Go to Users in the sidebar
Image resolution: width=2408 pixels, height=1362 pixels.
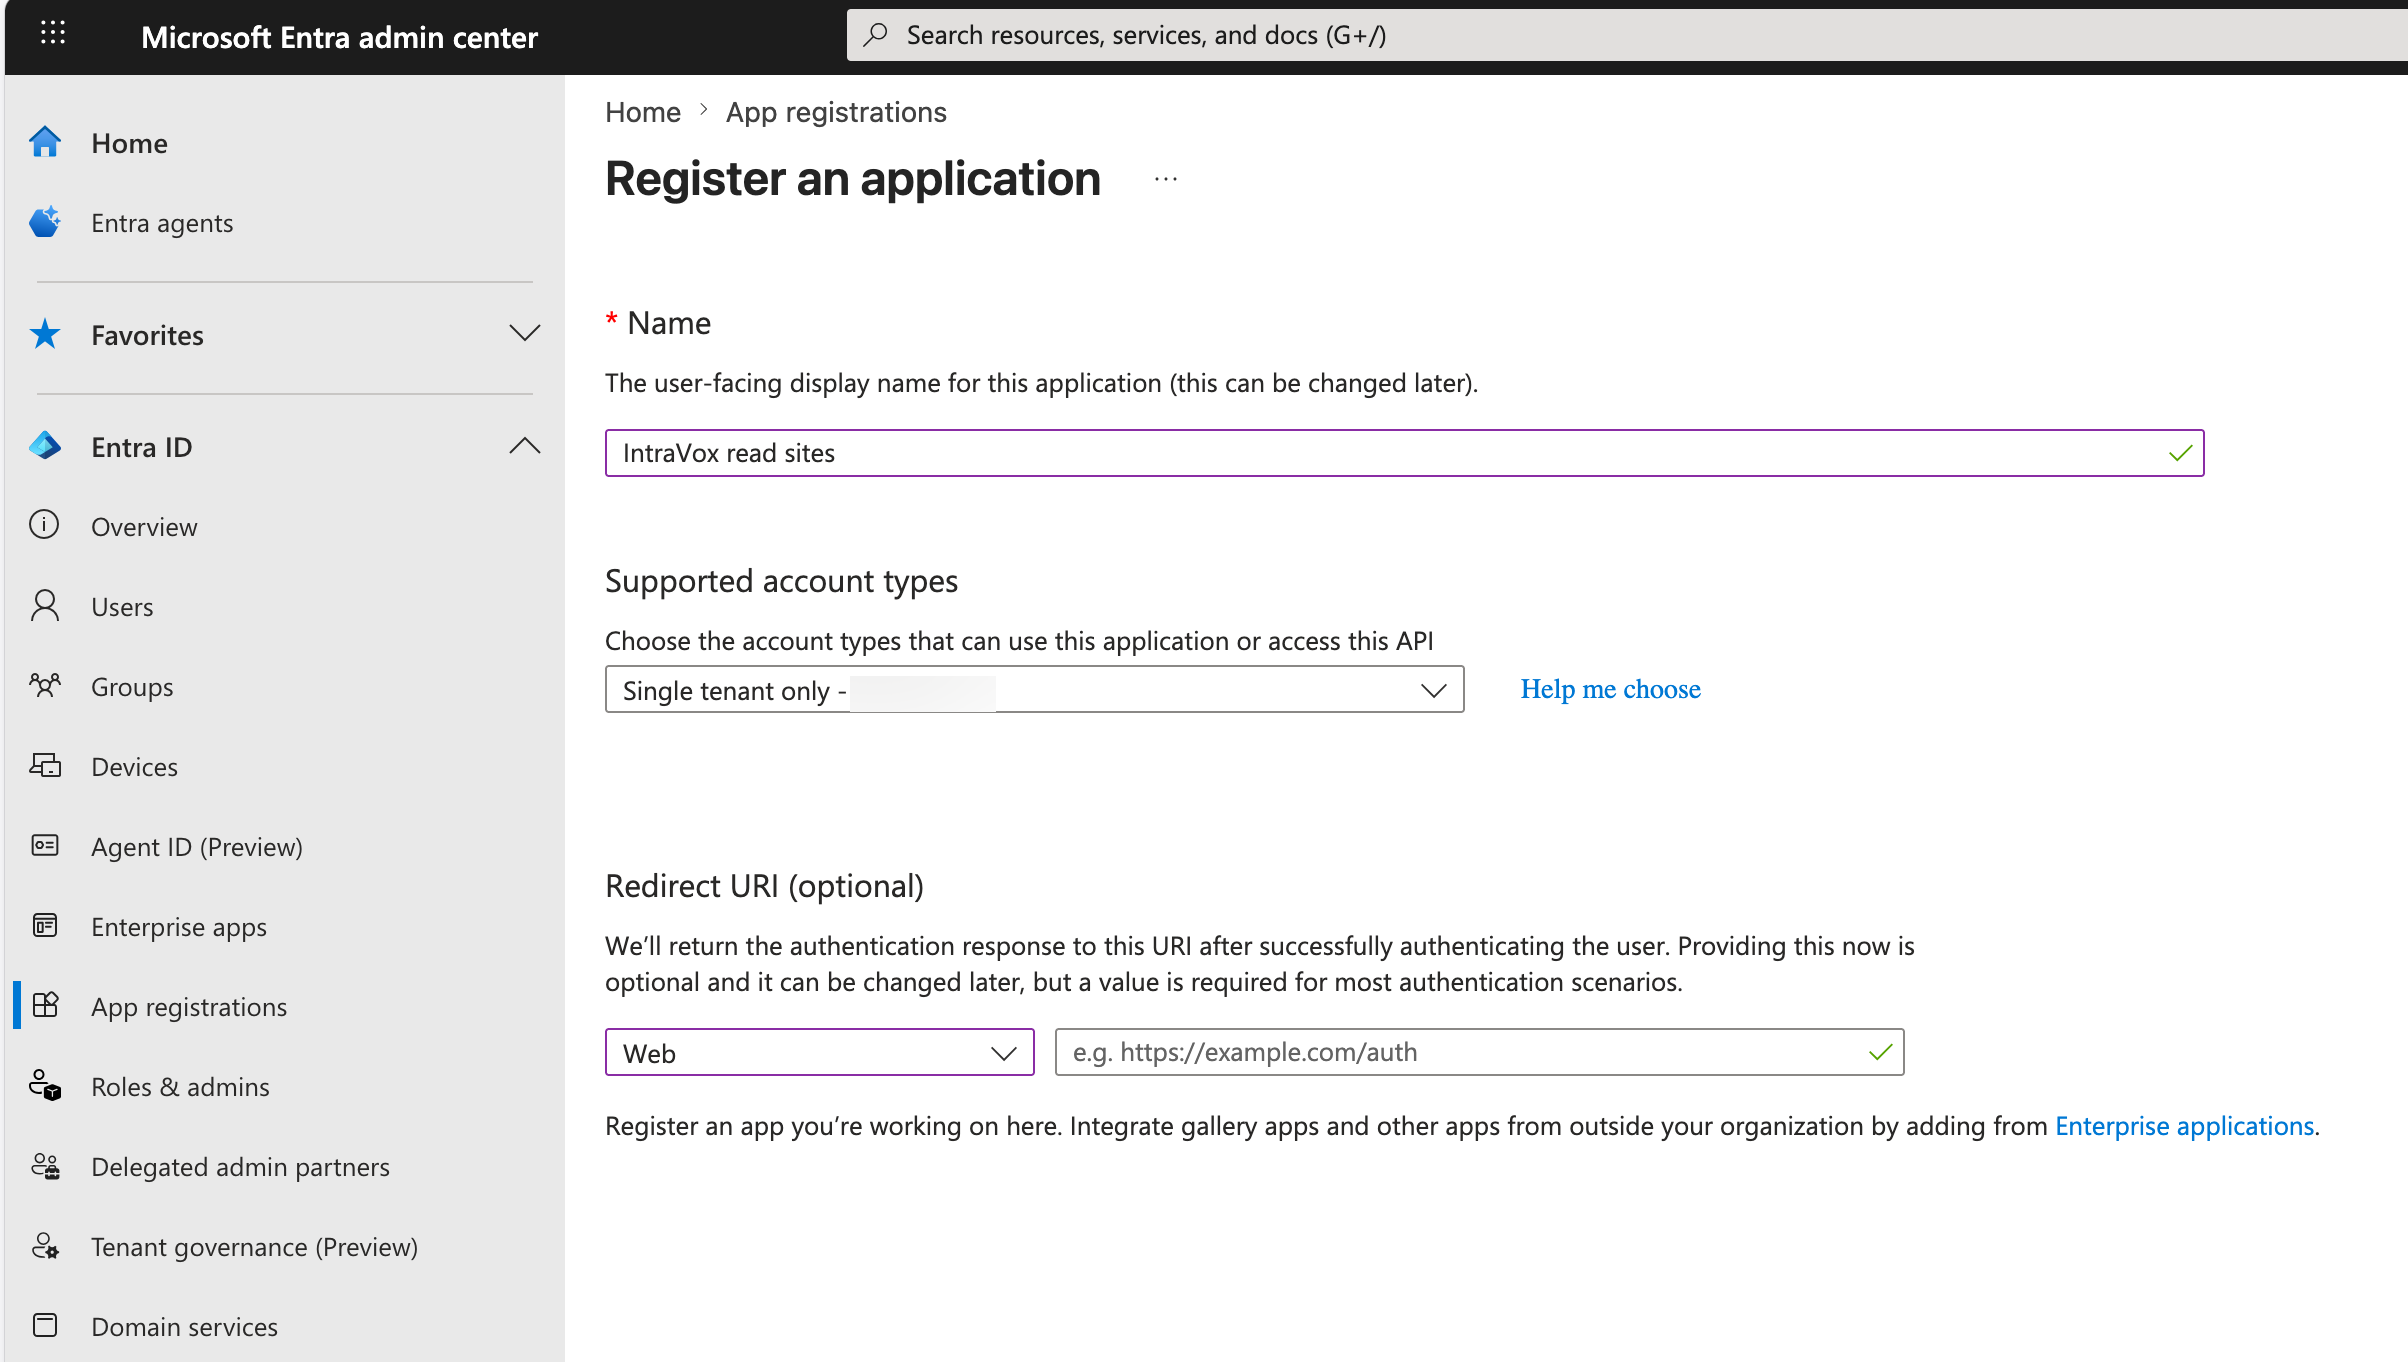(x=122, y=607)
